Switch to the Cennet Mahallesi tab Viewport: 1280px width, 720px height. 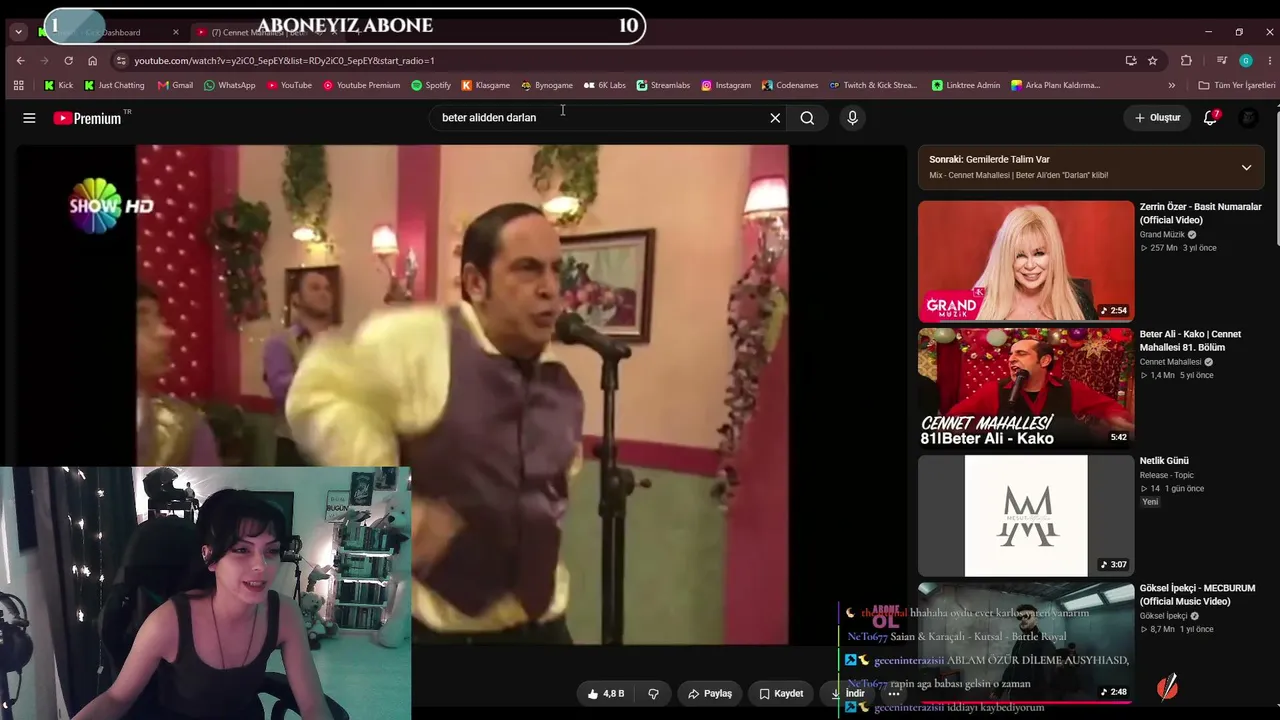coord(262,32)
